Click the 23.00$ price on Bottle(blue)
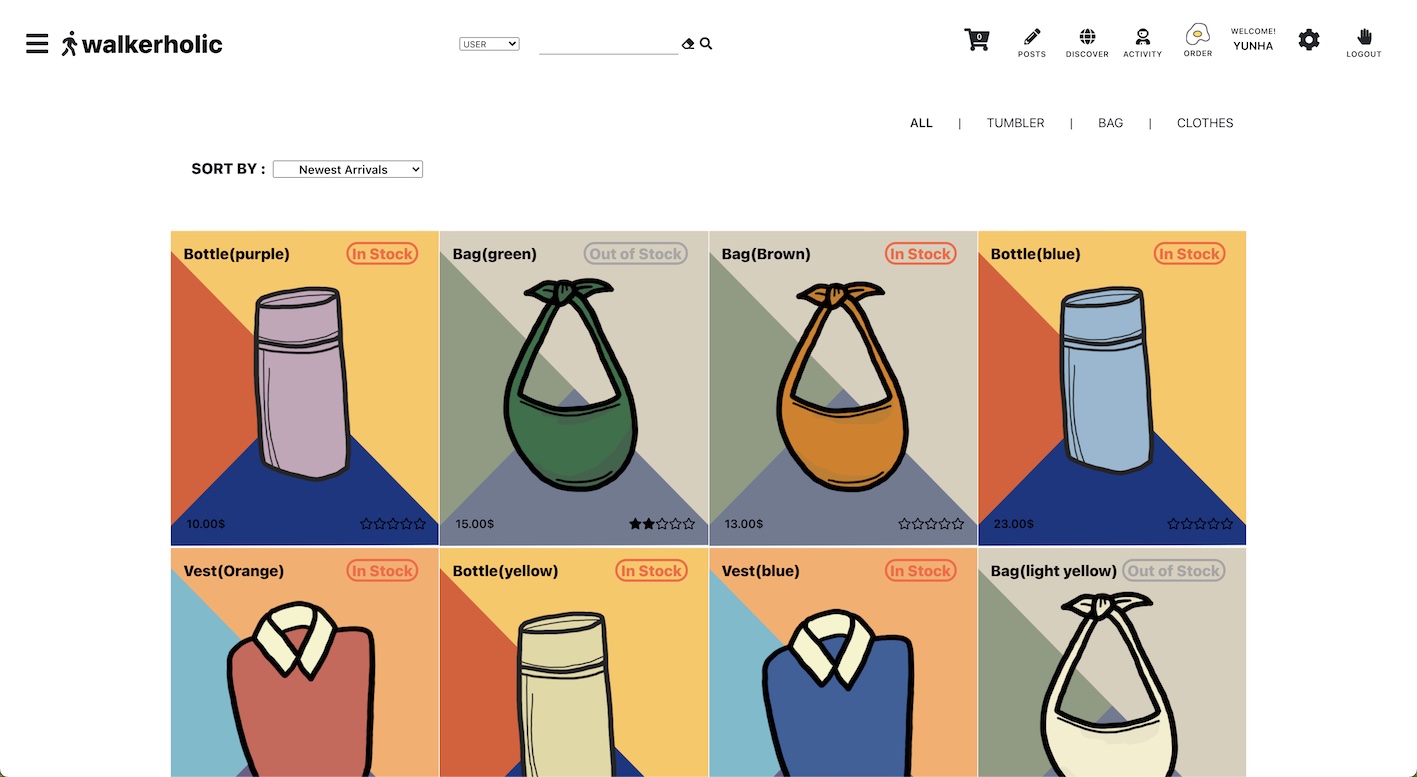Viewport: 1417px width, 777px height. pos(1013,524)
